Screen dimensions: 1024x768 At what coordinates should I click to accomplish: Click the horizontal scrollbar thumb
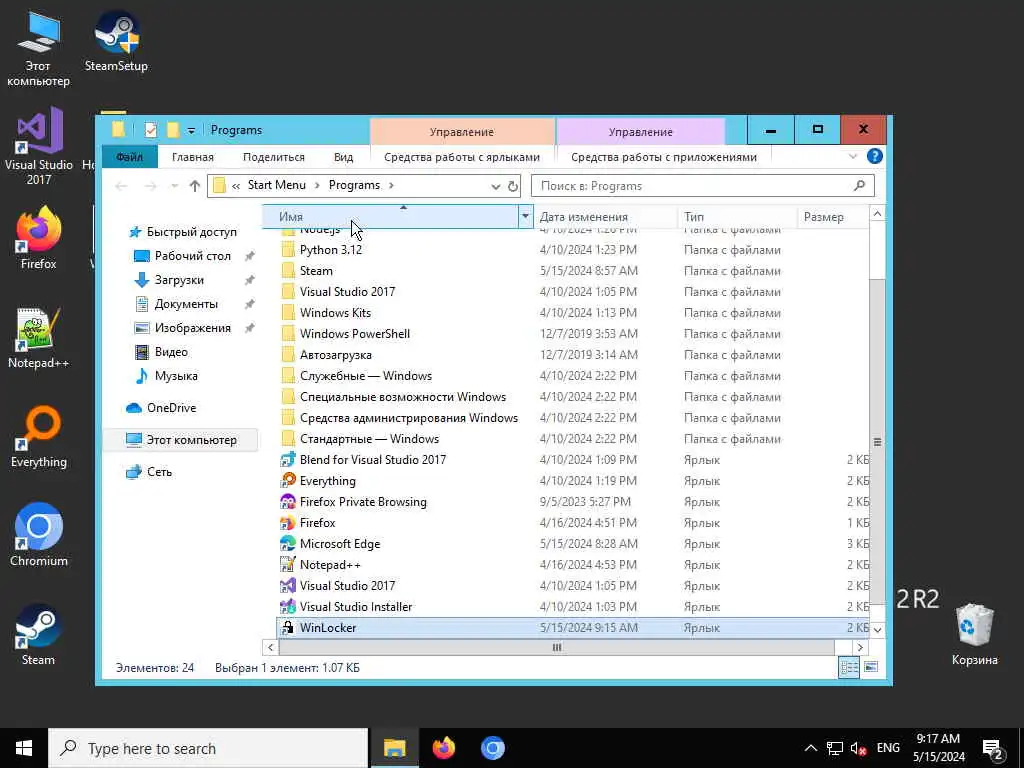pos(556,647)
